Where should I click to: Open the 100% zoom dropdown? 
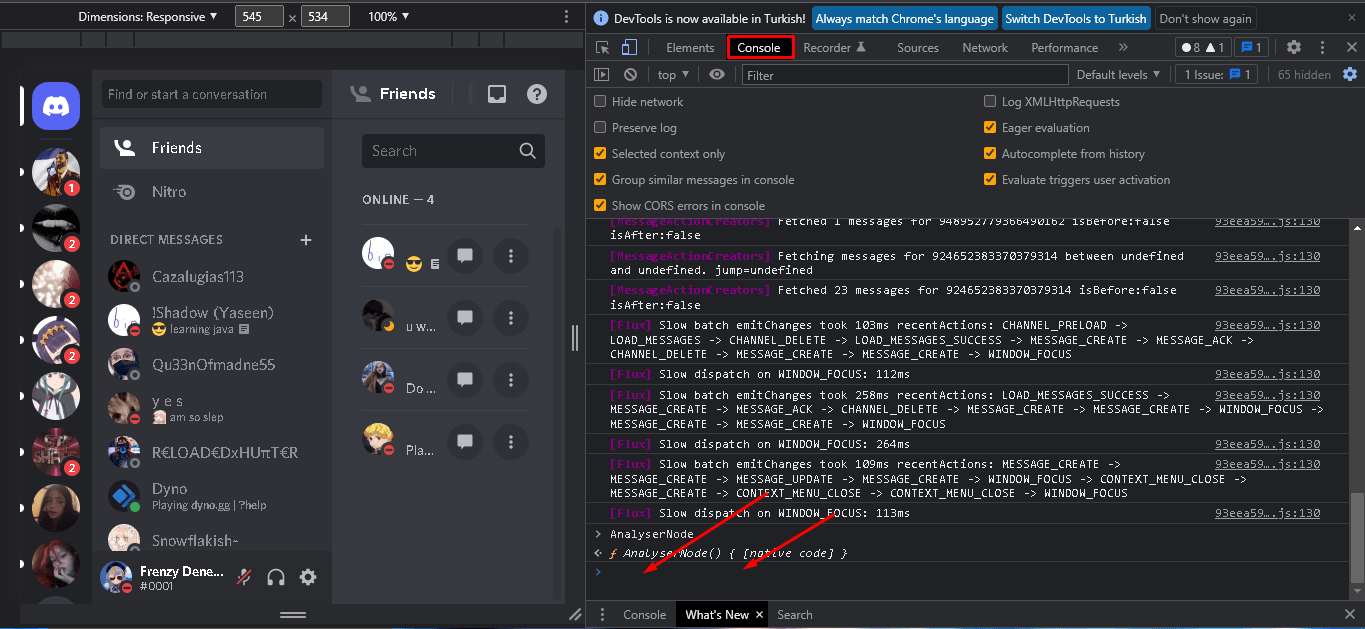(x=388, y=17)
